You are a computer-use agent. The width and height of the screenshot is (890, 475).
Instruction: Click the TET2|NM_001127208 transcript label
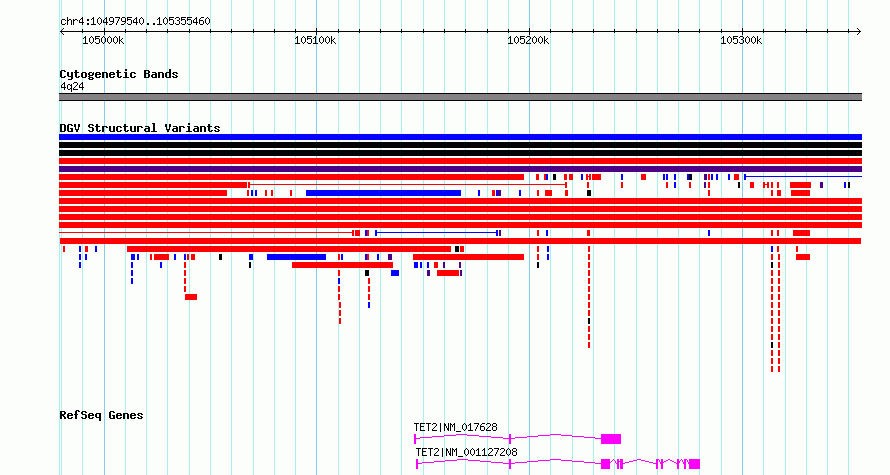(x=467, y=452)
